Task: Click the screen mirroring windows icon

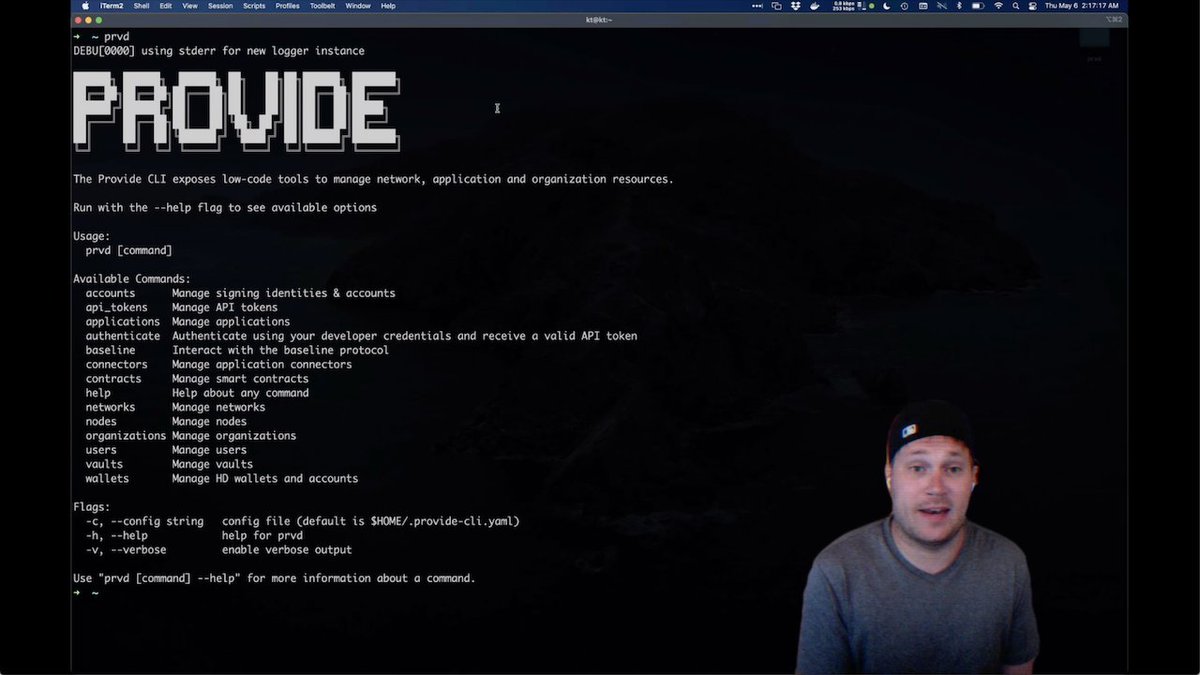Action: coord(776,6)
